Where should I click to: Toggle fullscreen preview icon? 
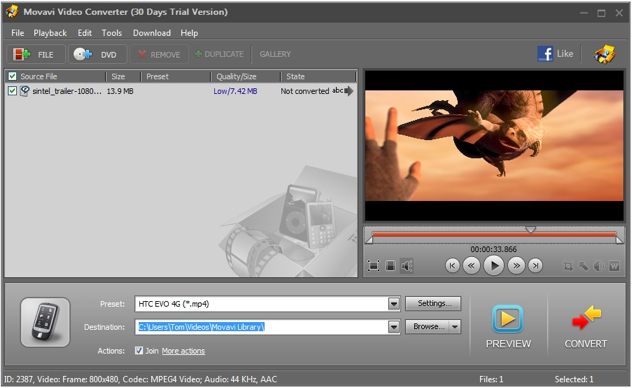[x=374, y=266]
